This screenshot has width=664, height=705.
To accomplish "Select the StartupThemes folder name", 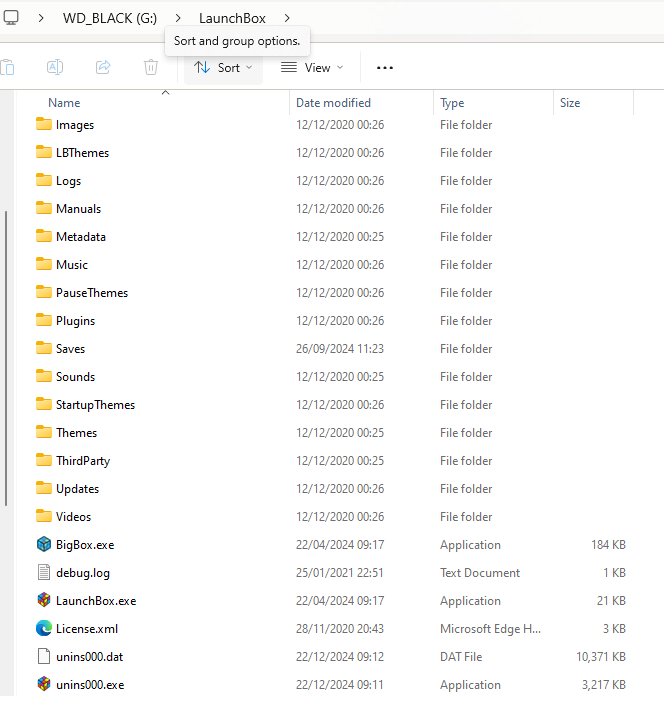I will pos(95,405).
